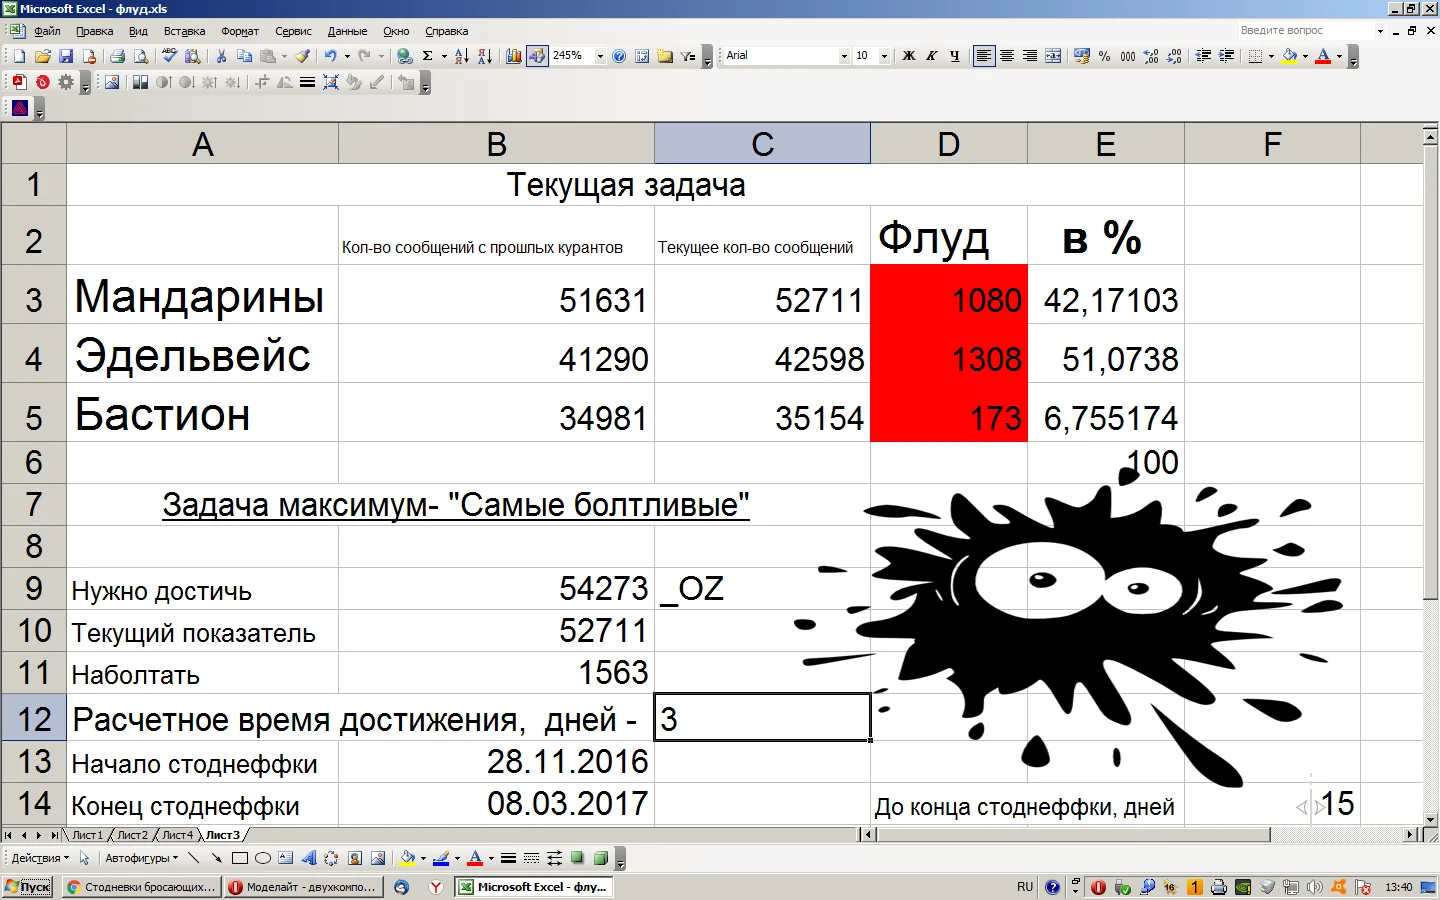Viewport: 1440px width, 900px height.
Task: Merge and center the cells
Action: [x=1053, y=56]
